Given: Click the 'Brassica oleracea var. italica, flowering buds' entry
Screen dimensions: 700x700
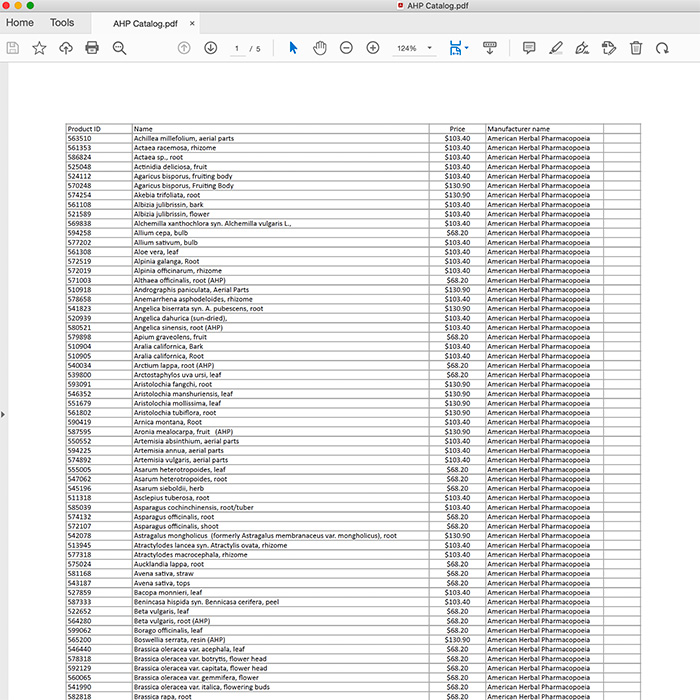Looking at the screenshot, I should [202, 687].
